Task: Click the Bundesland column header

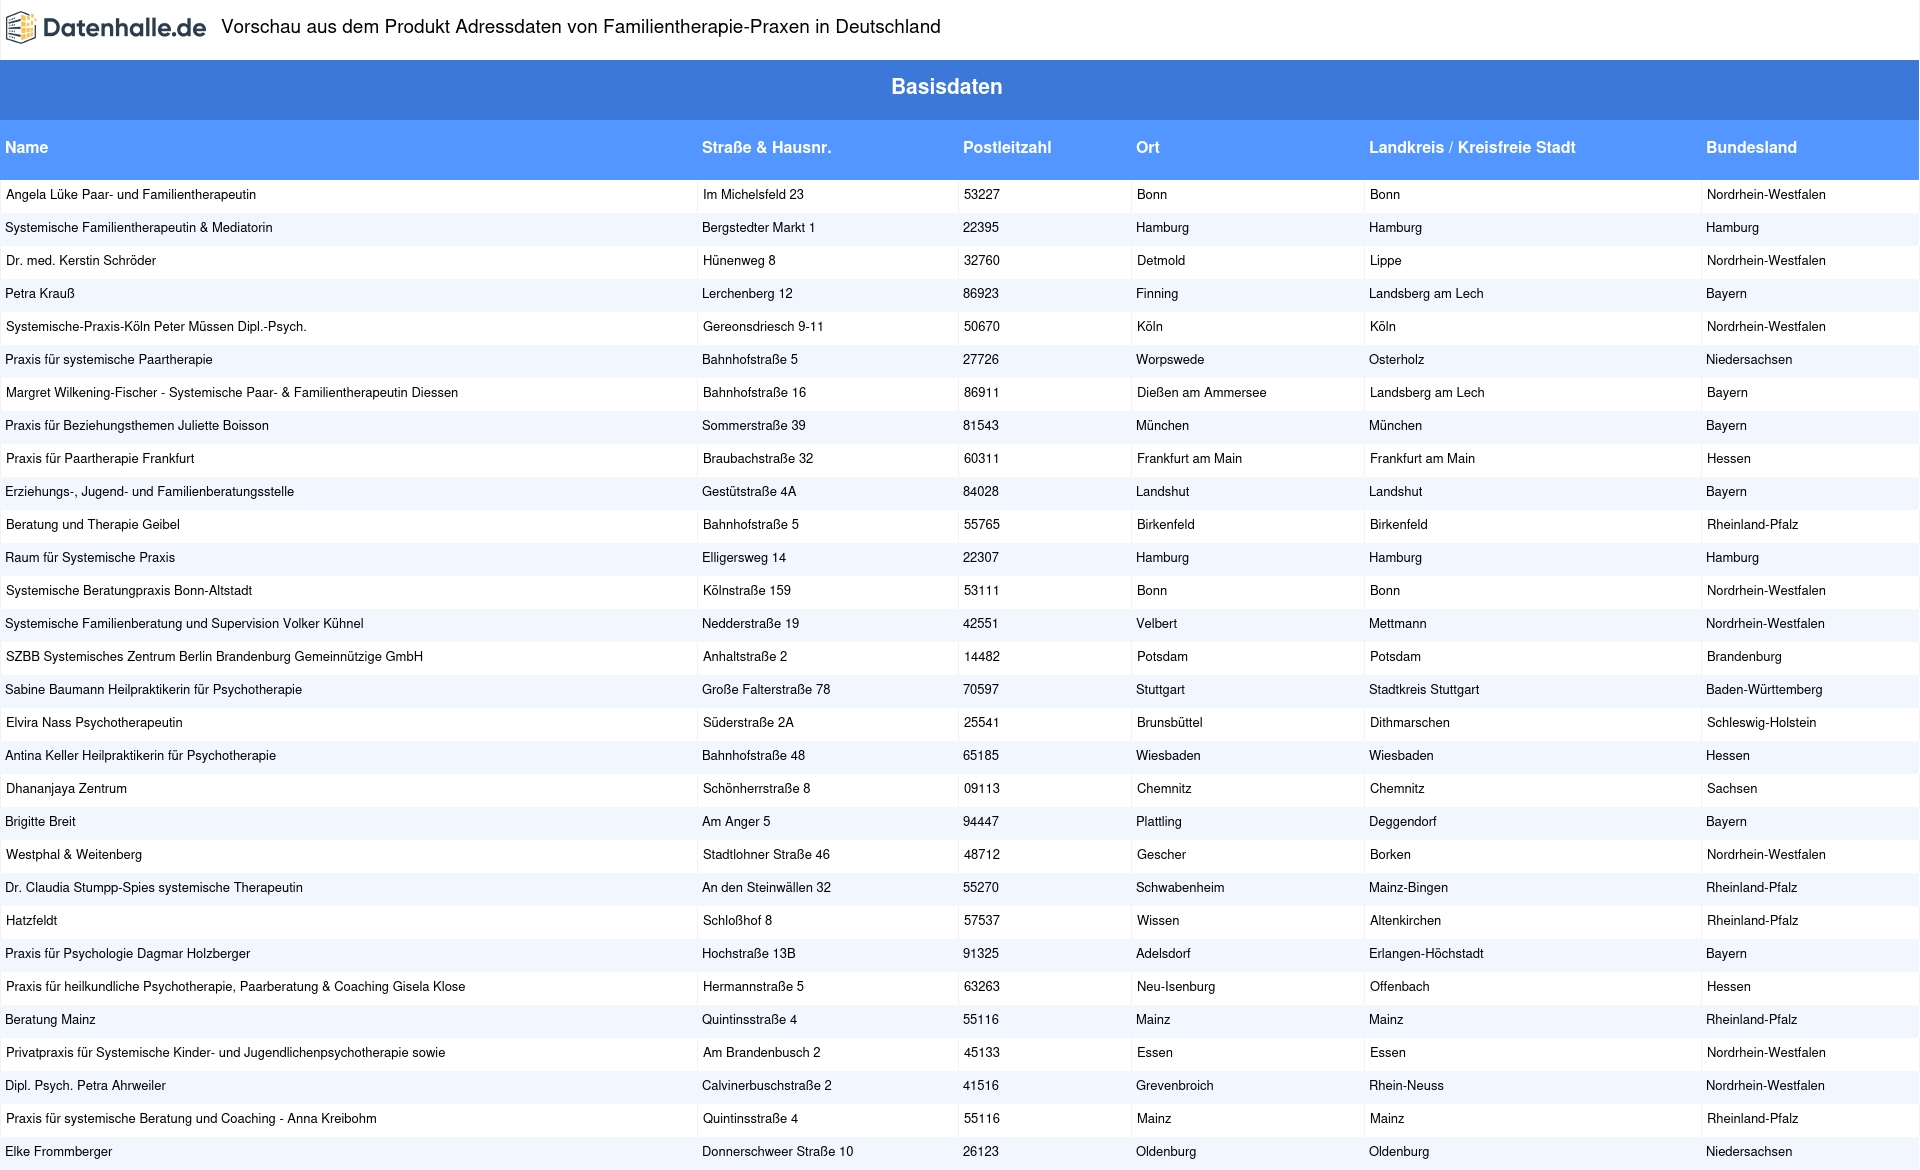Action: 1751,148
